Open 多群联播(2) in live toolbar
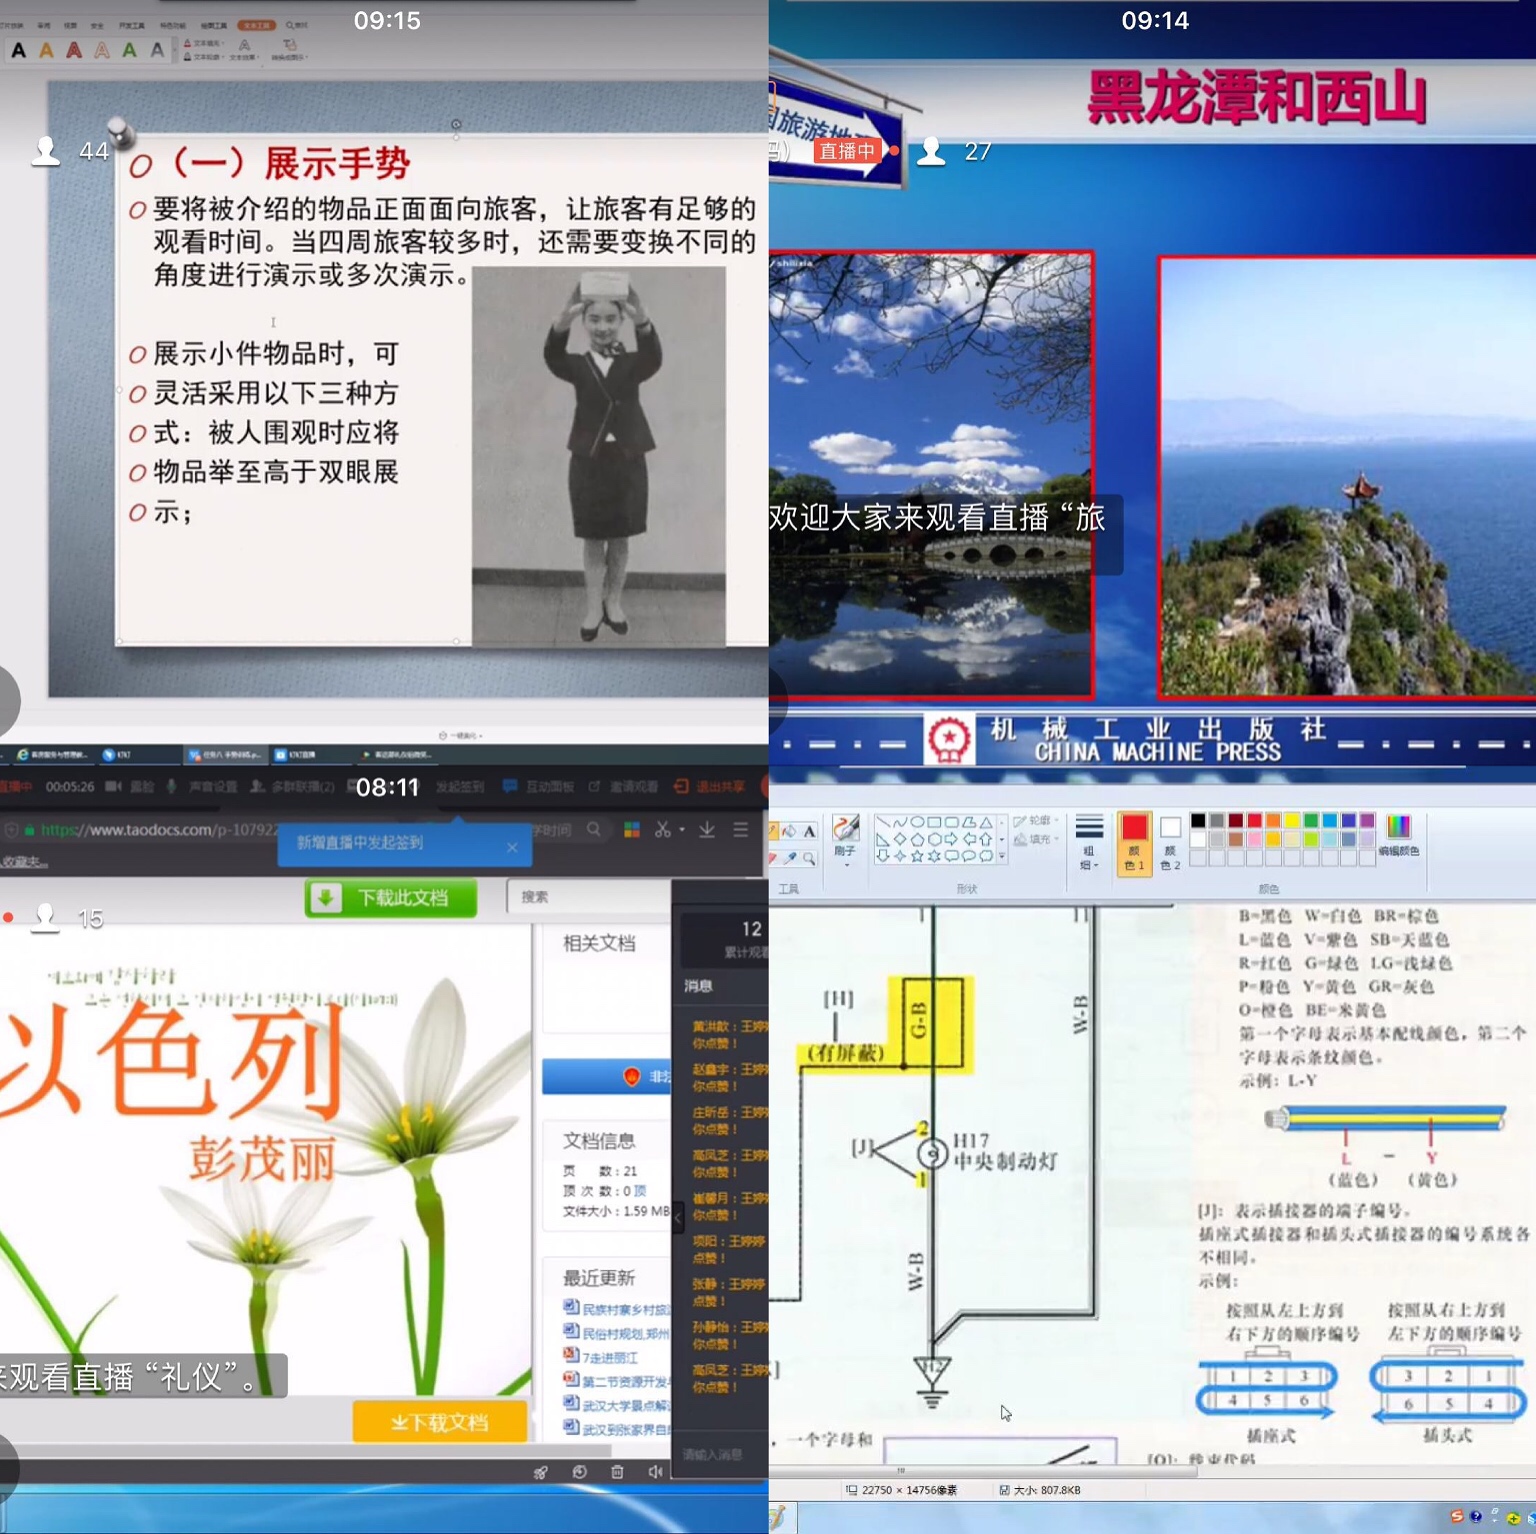 (292, 787)
